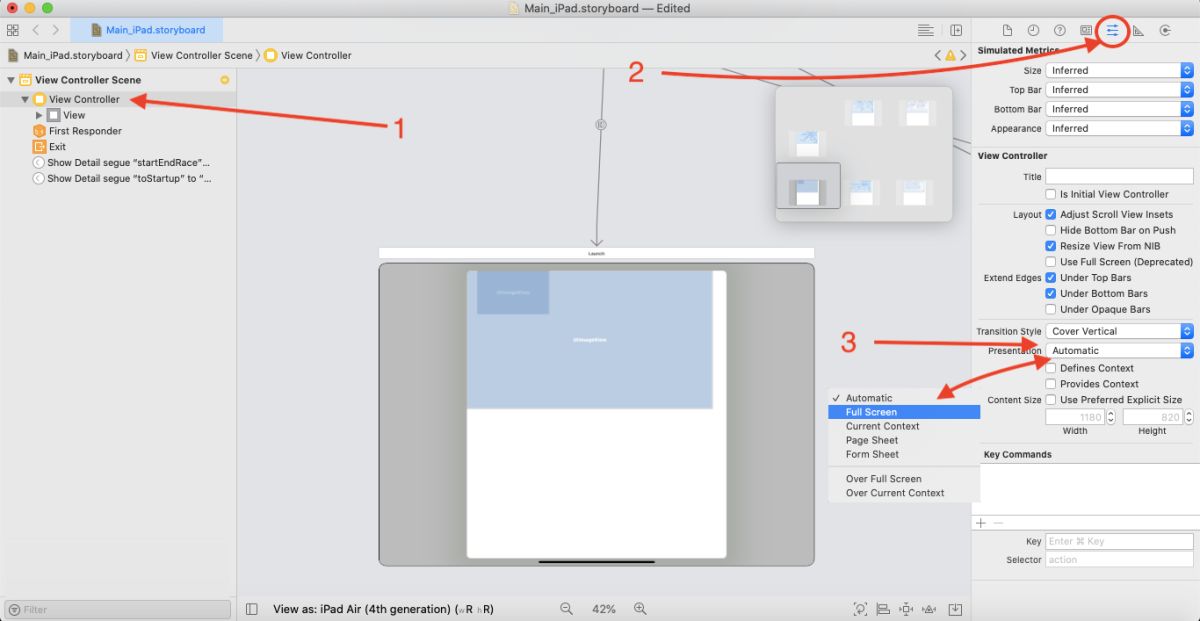Click the view controller Title field

[1119, 176]
